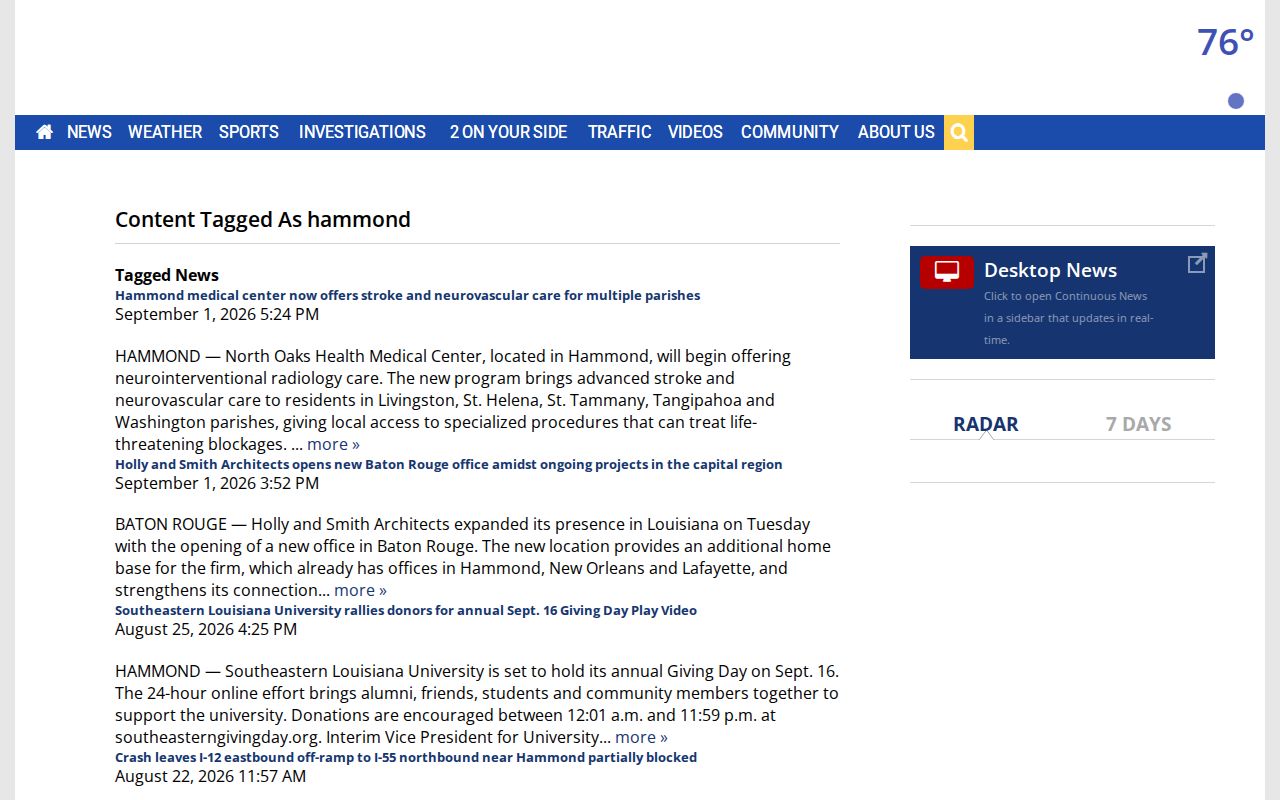The image size is (1280, 800).
Task: Open the WEATHER menu
Action: 165,132
